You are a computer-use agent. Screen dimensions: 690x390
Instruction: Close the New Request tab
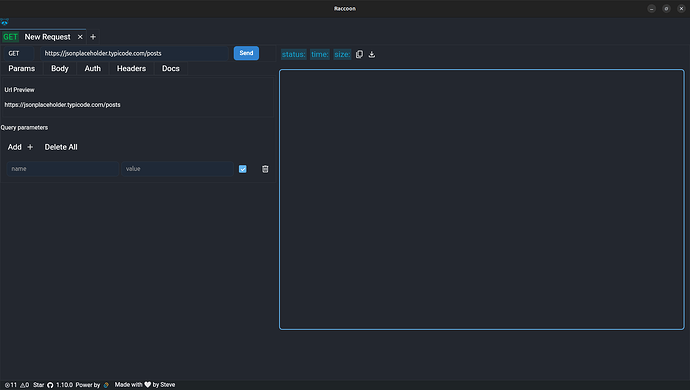pyautogui.click(x=80, y=37)
